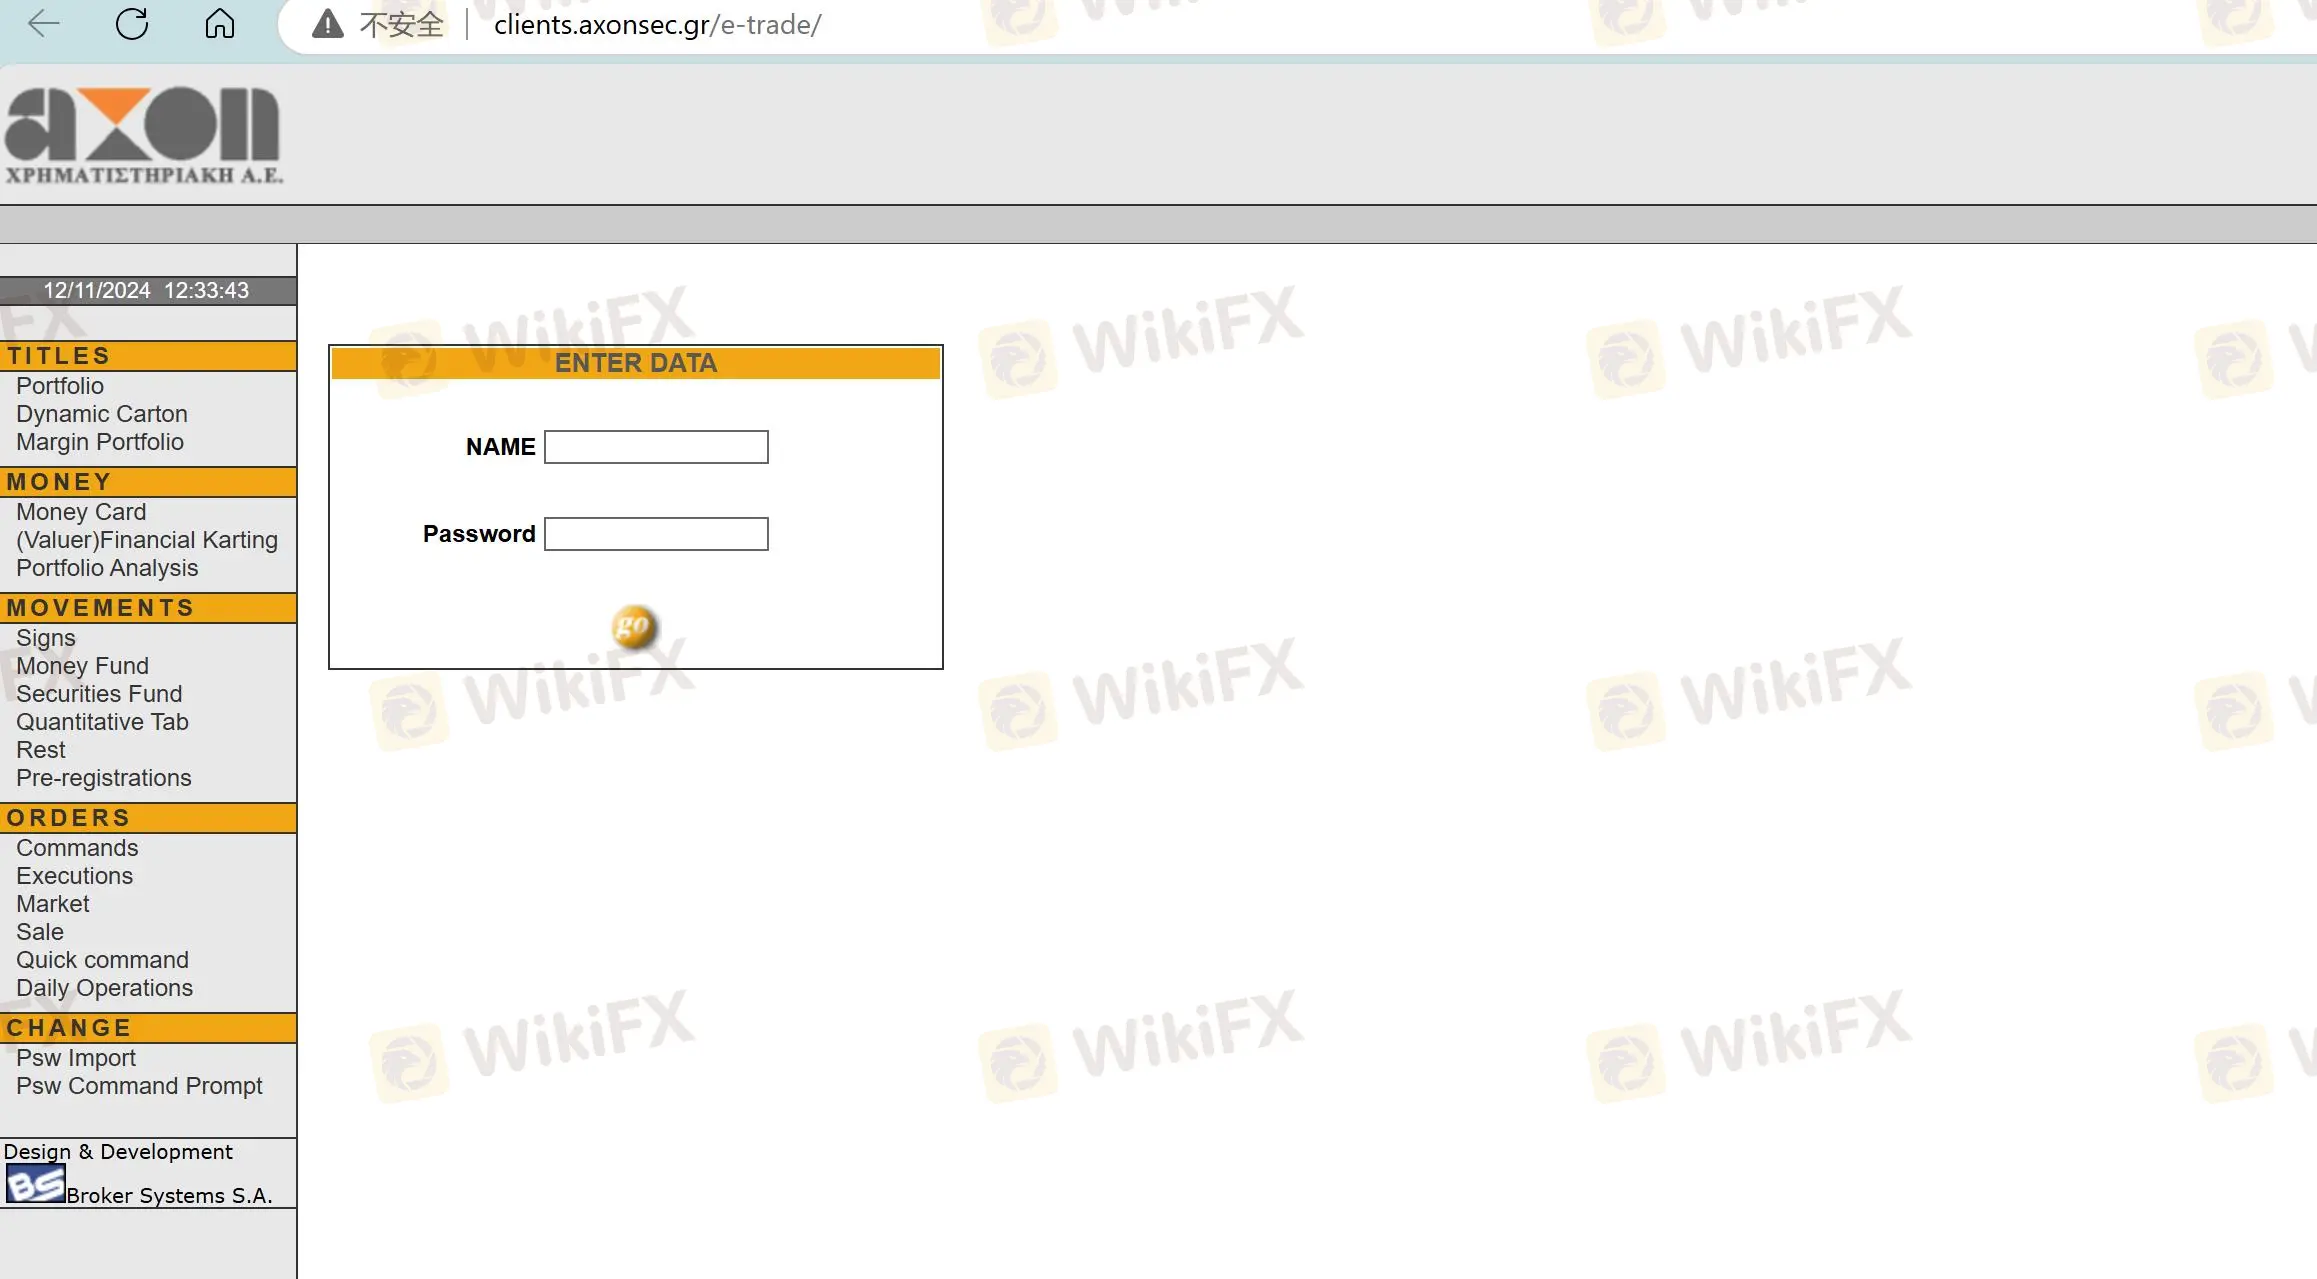This screenshot has width=2317, height=1279.
Task: Click the Go/Submit button icon
Action: pos(635,625)
